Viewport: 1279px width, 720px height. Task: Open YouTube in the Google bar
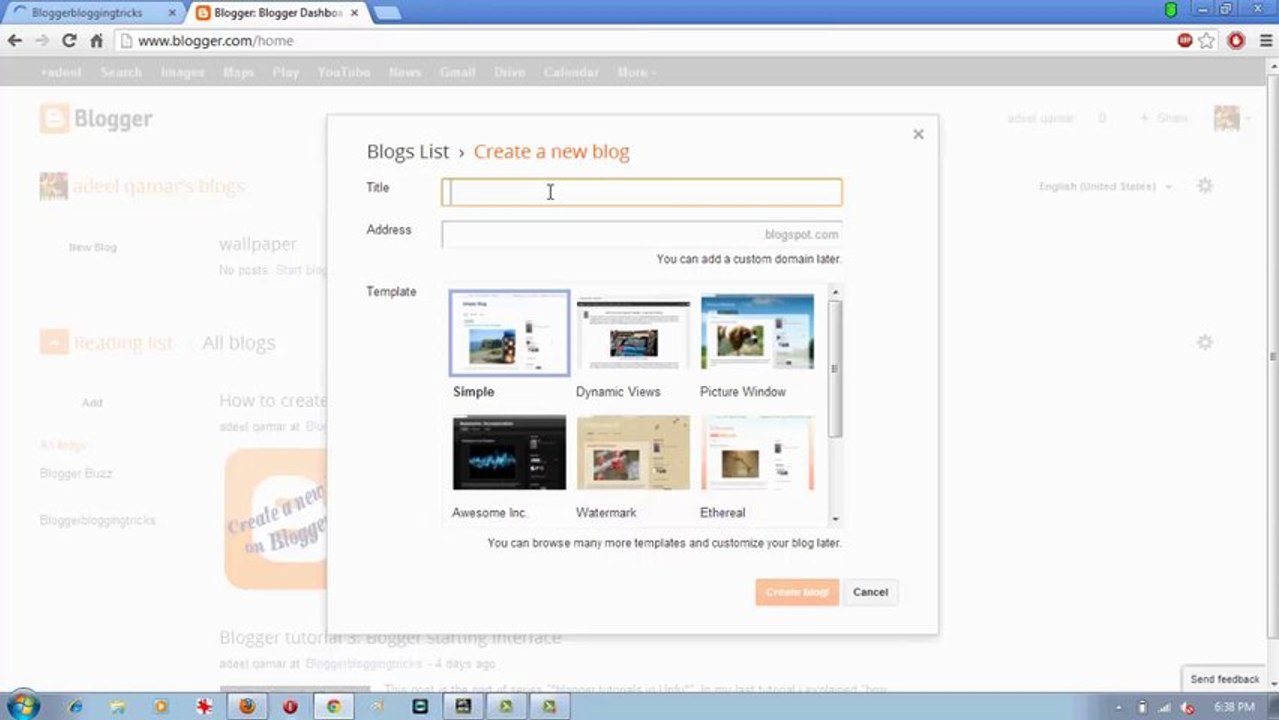click(x=343, y=72)
